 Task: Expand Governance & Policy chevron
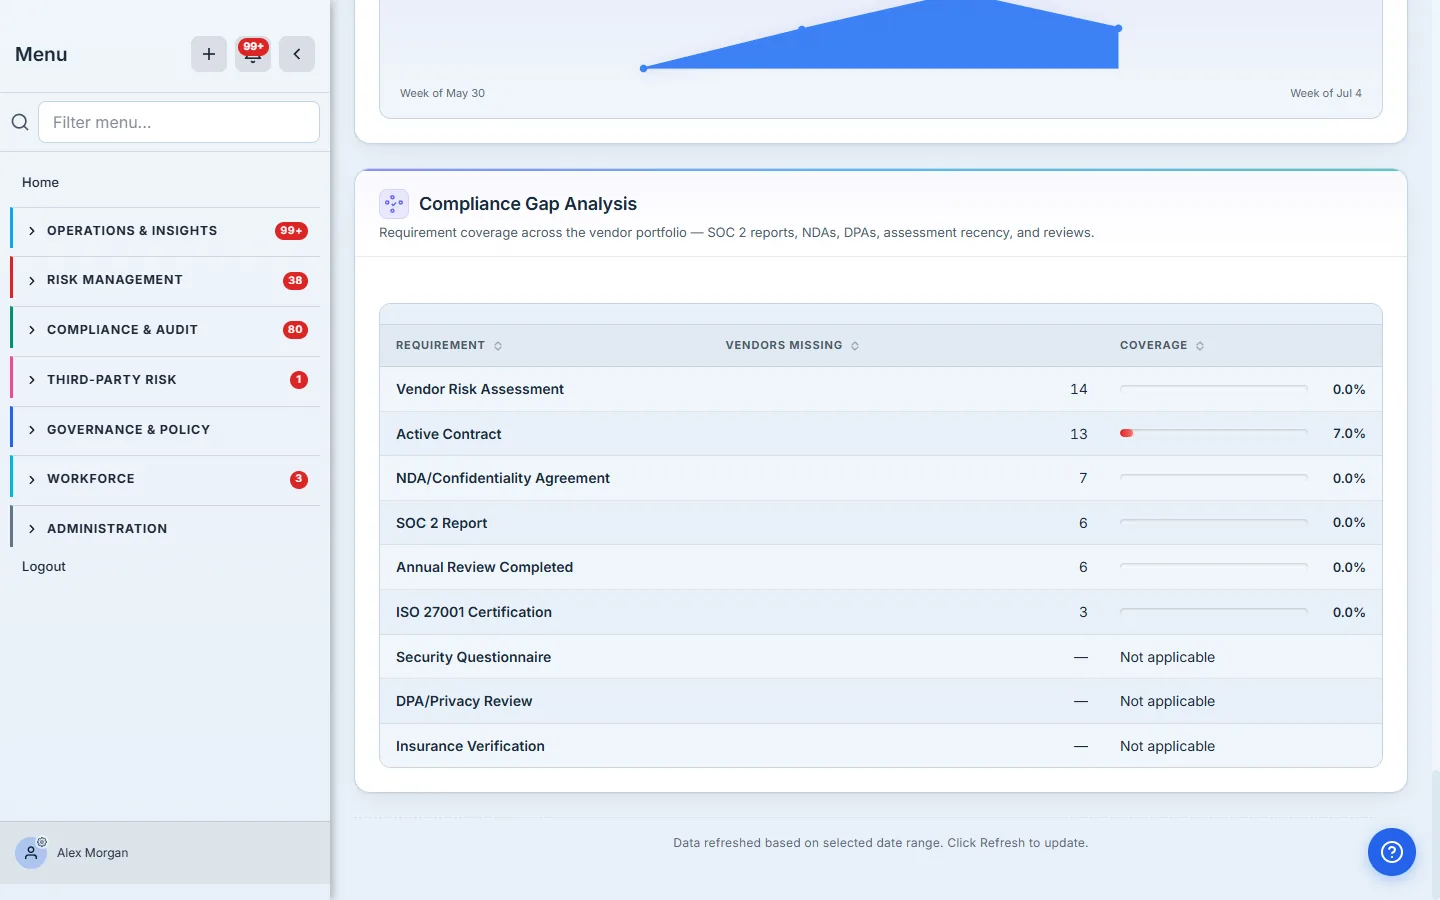tap(32, 430)
